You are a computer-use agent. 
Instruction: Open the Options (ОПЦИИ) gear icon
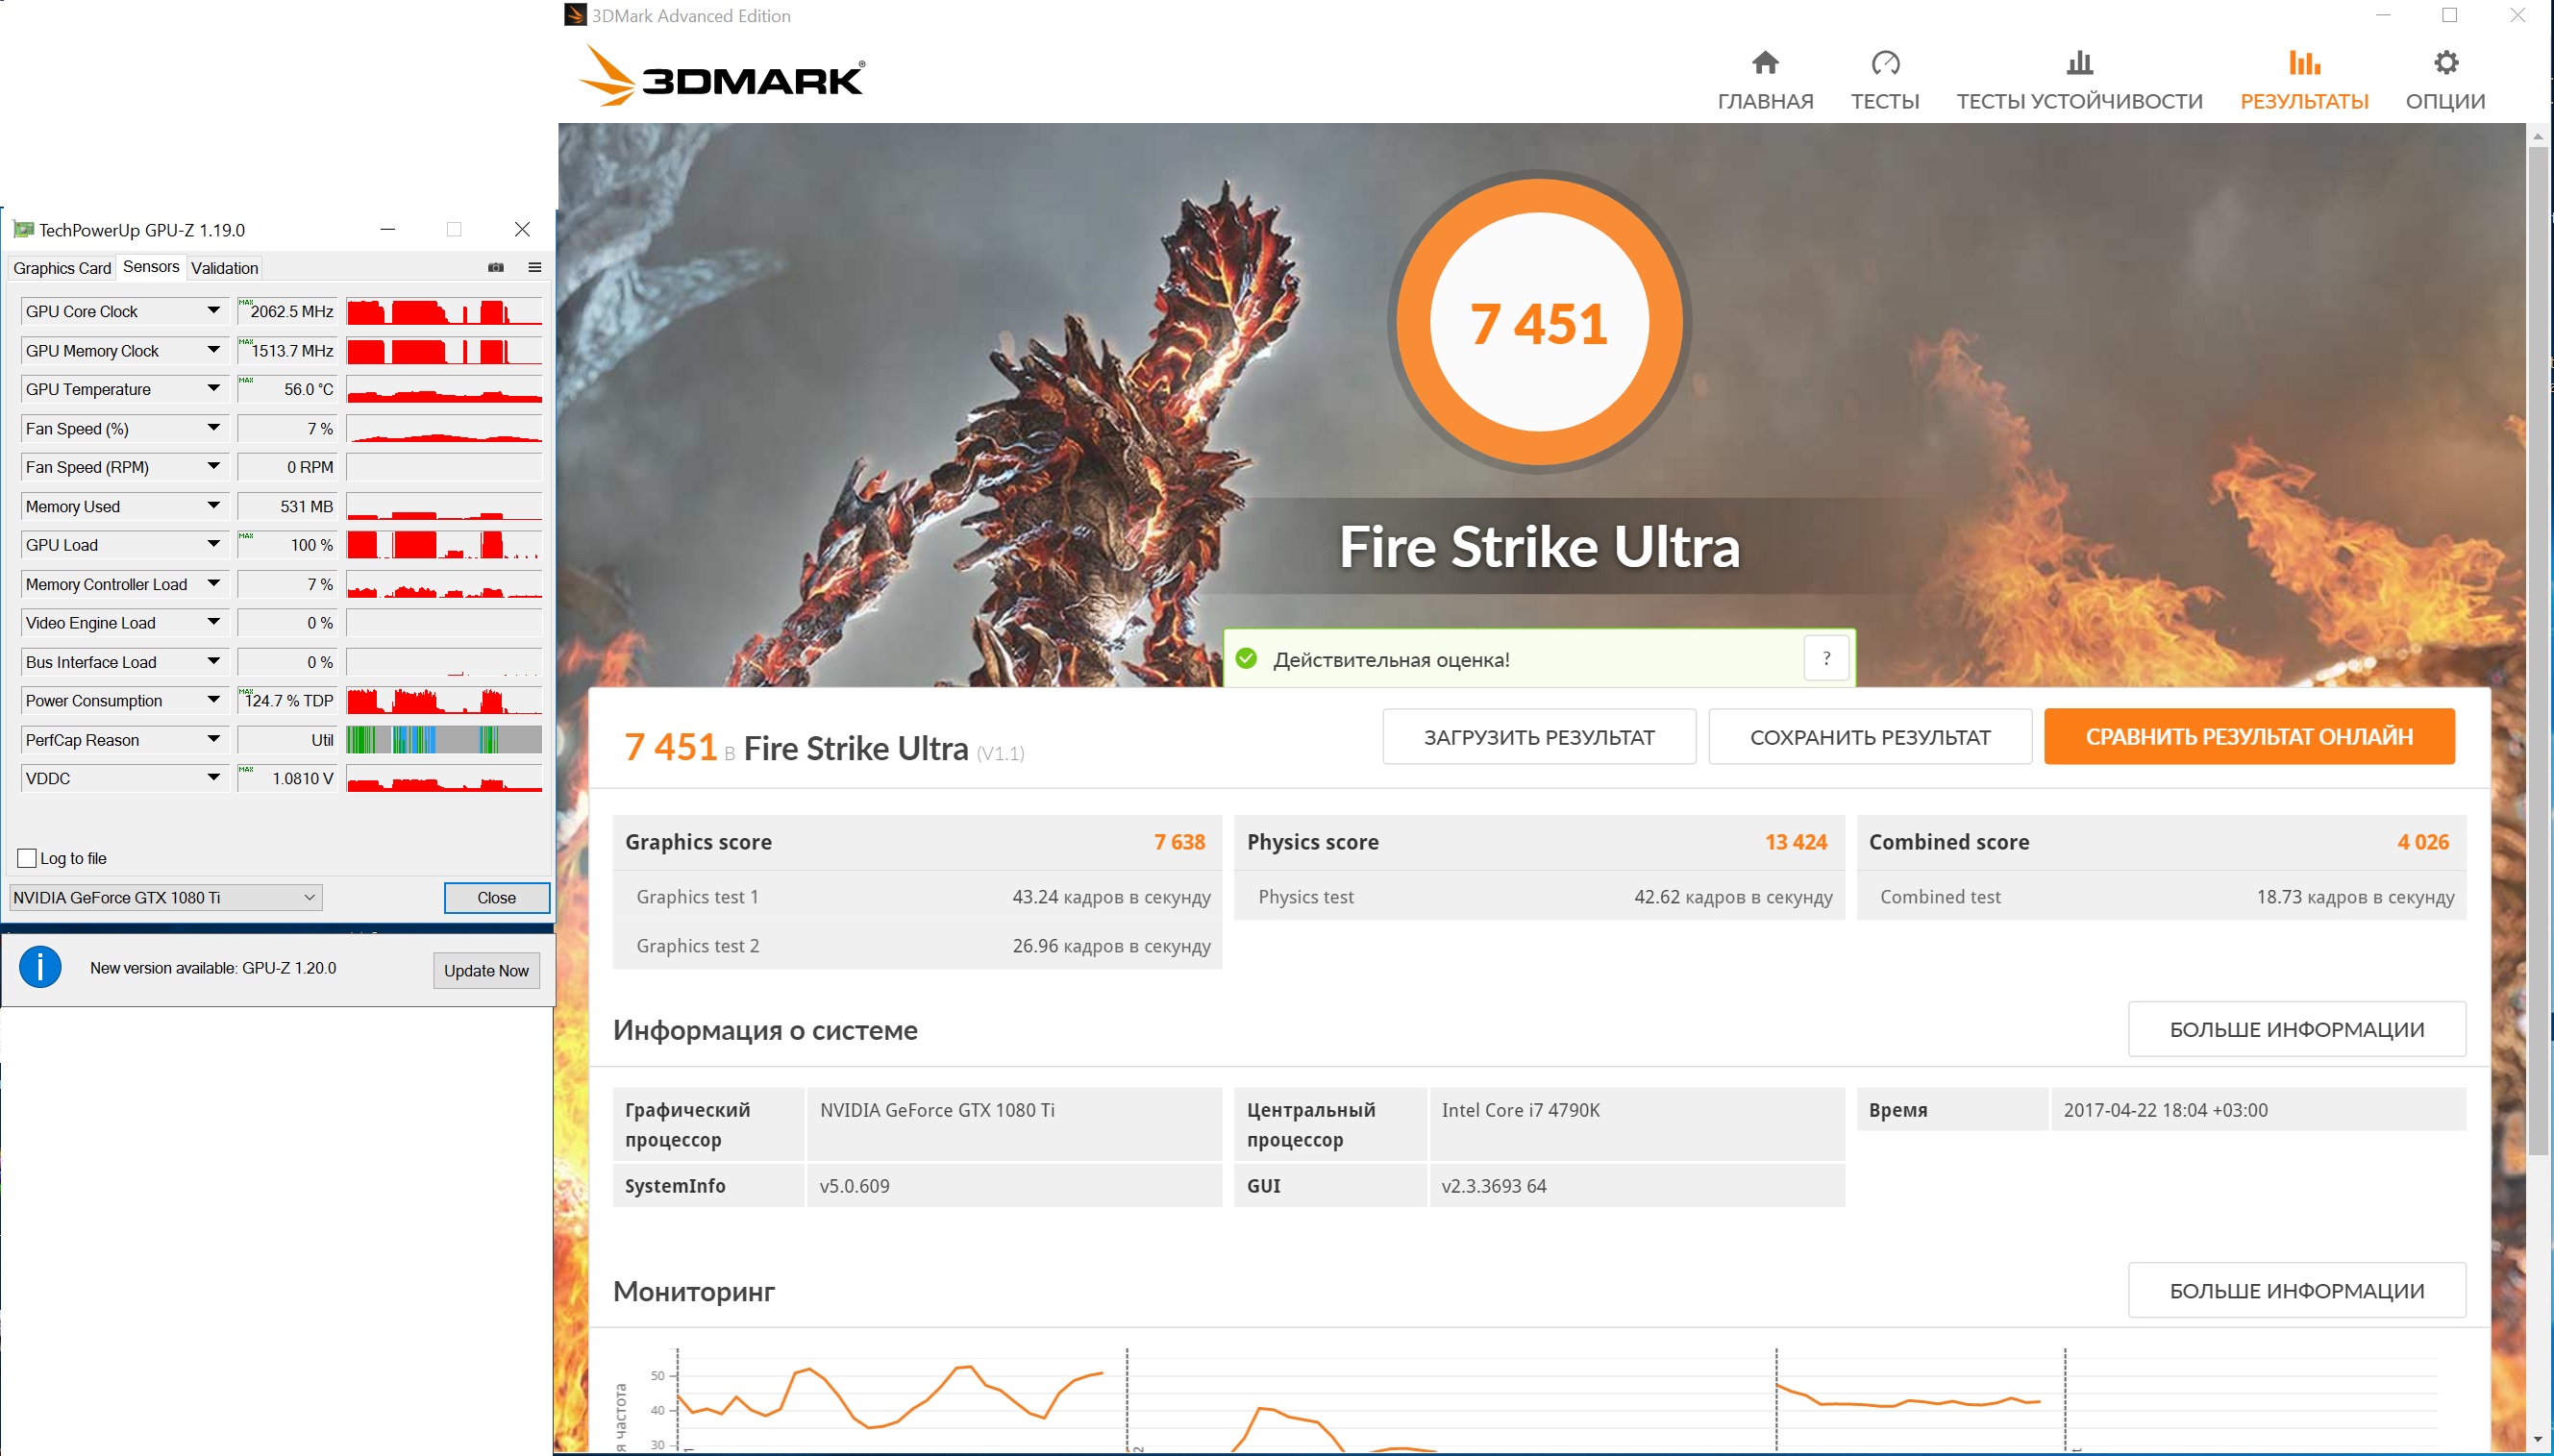[x=2445, y=64]
